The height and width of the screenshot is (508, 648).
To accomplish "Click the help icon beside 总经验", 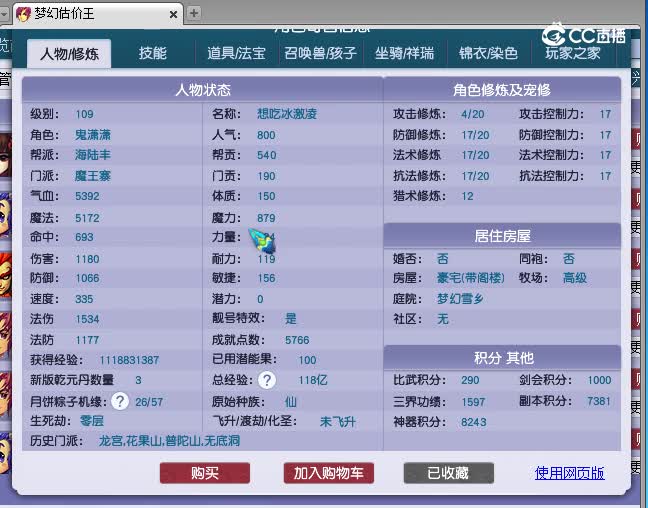I will click(267, 380).
